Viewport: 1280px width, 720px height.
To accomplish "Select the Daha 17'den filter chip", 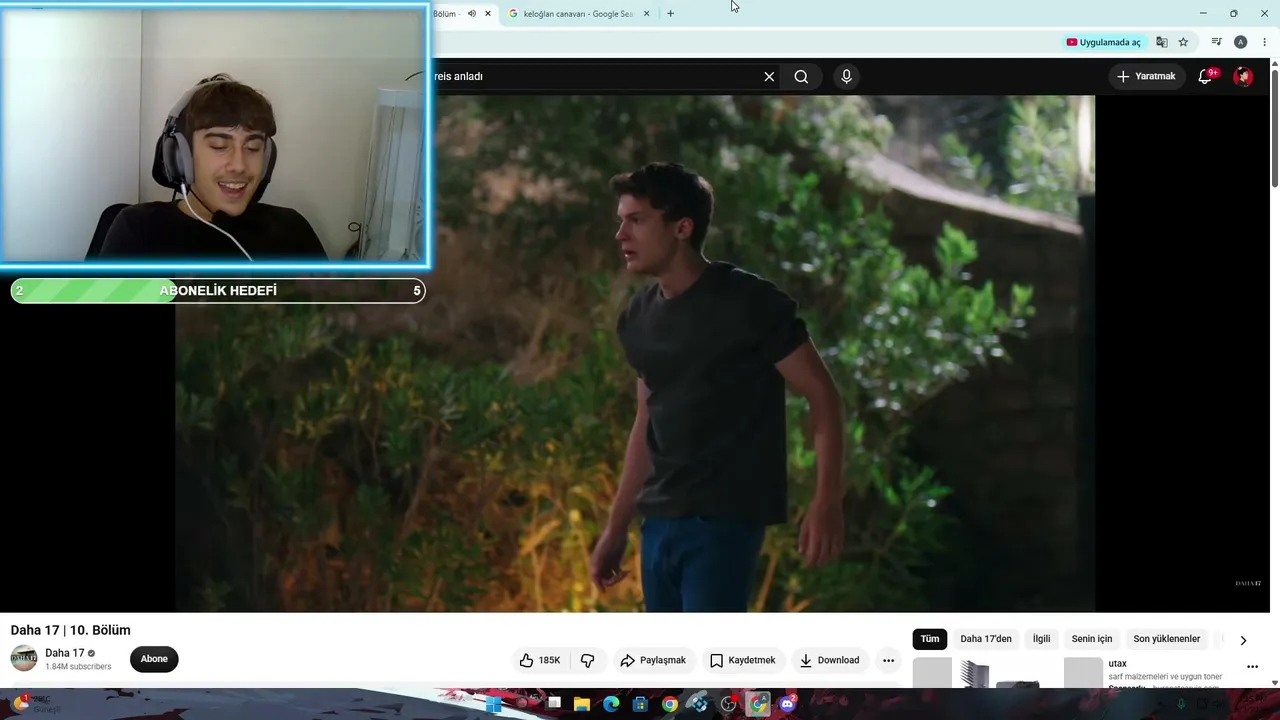I will (x=986, y=639).
